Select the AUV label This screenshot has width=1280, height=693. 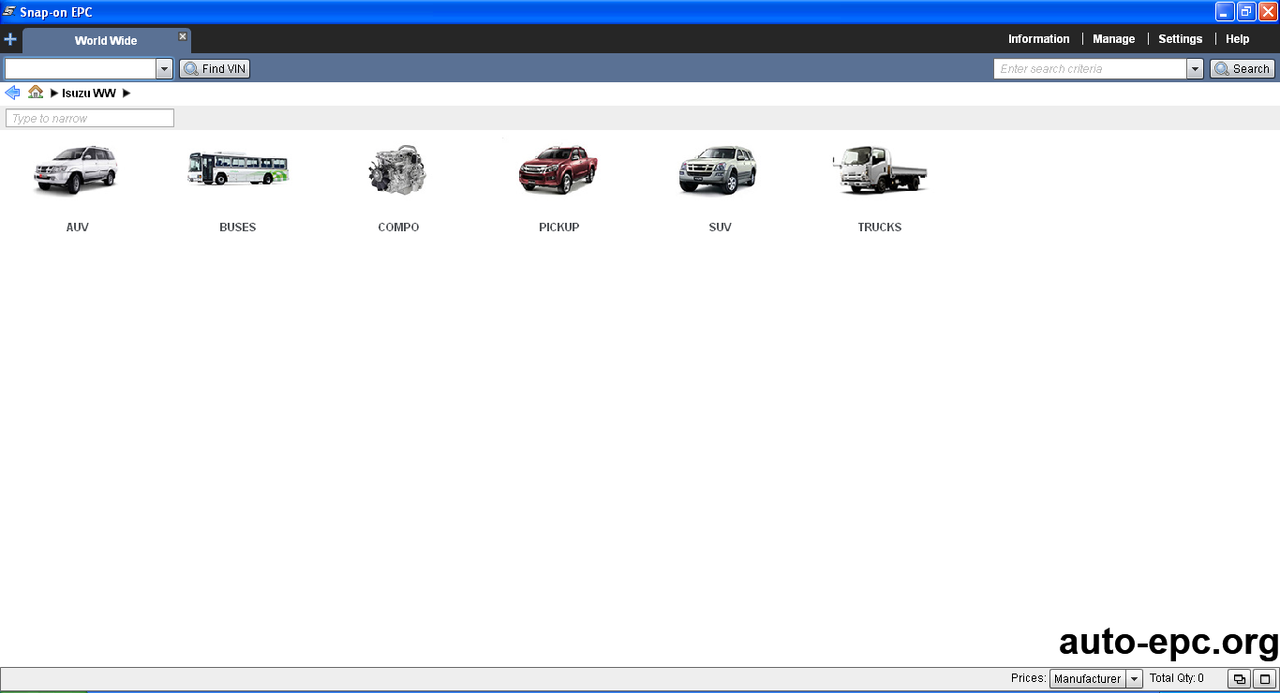pyautogui.click(x=77, y=227)
